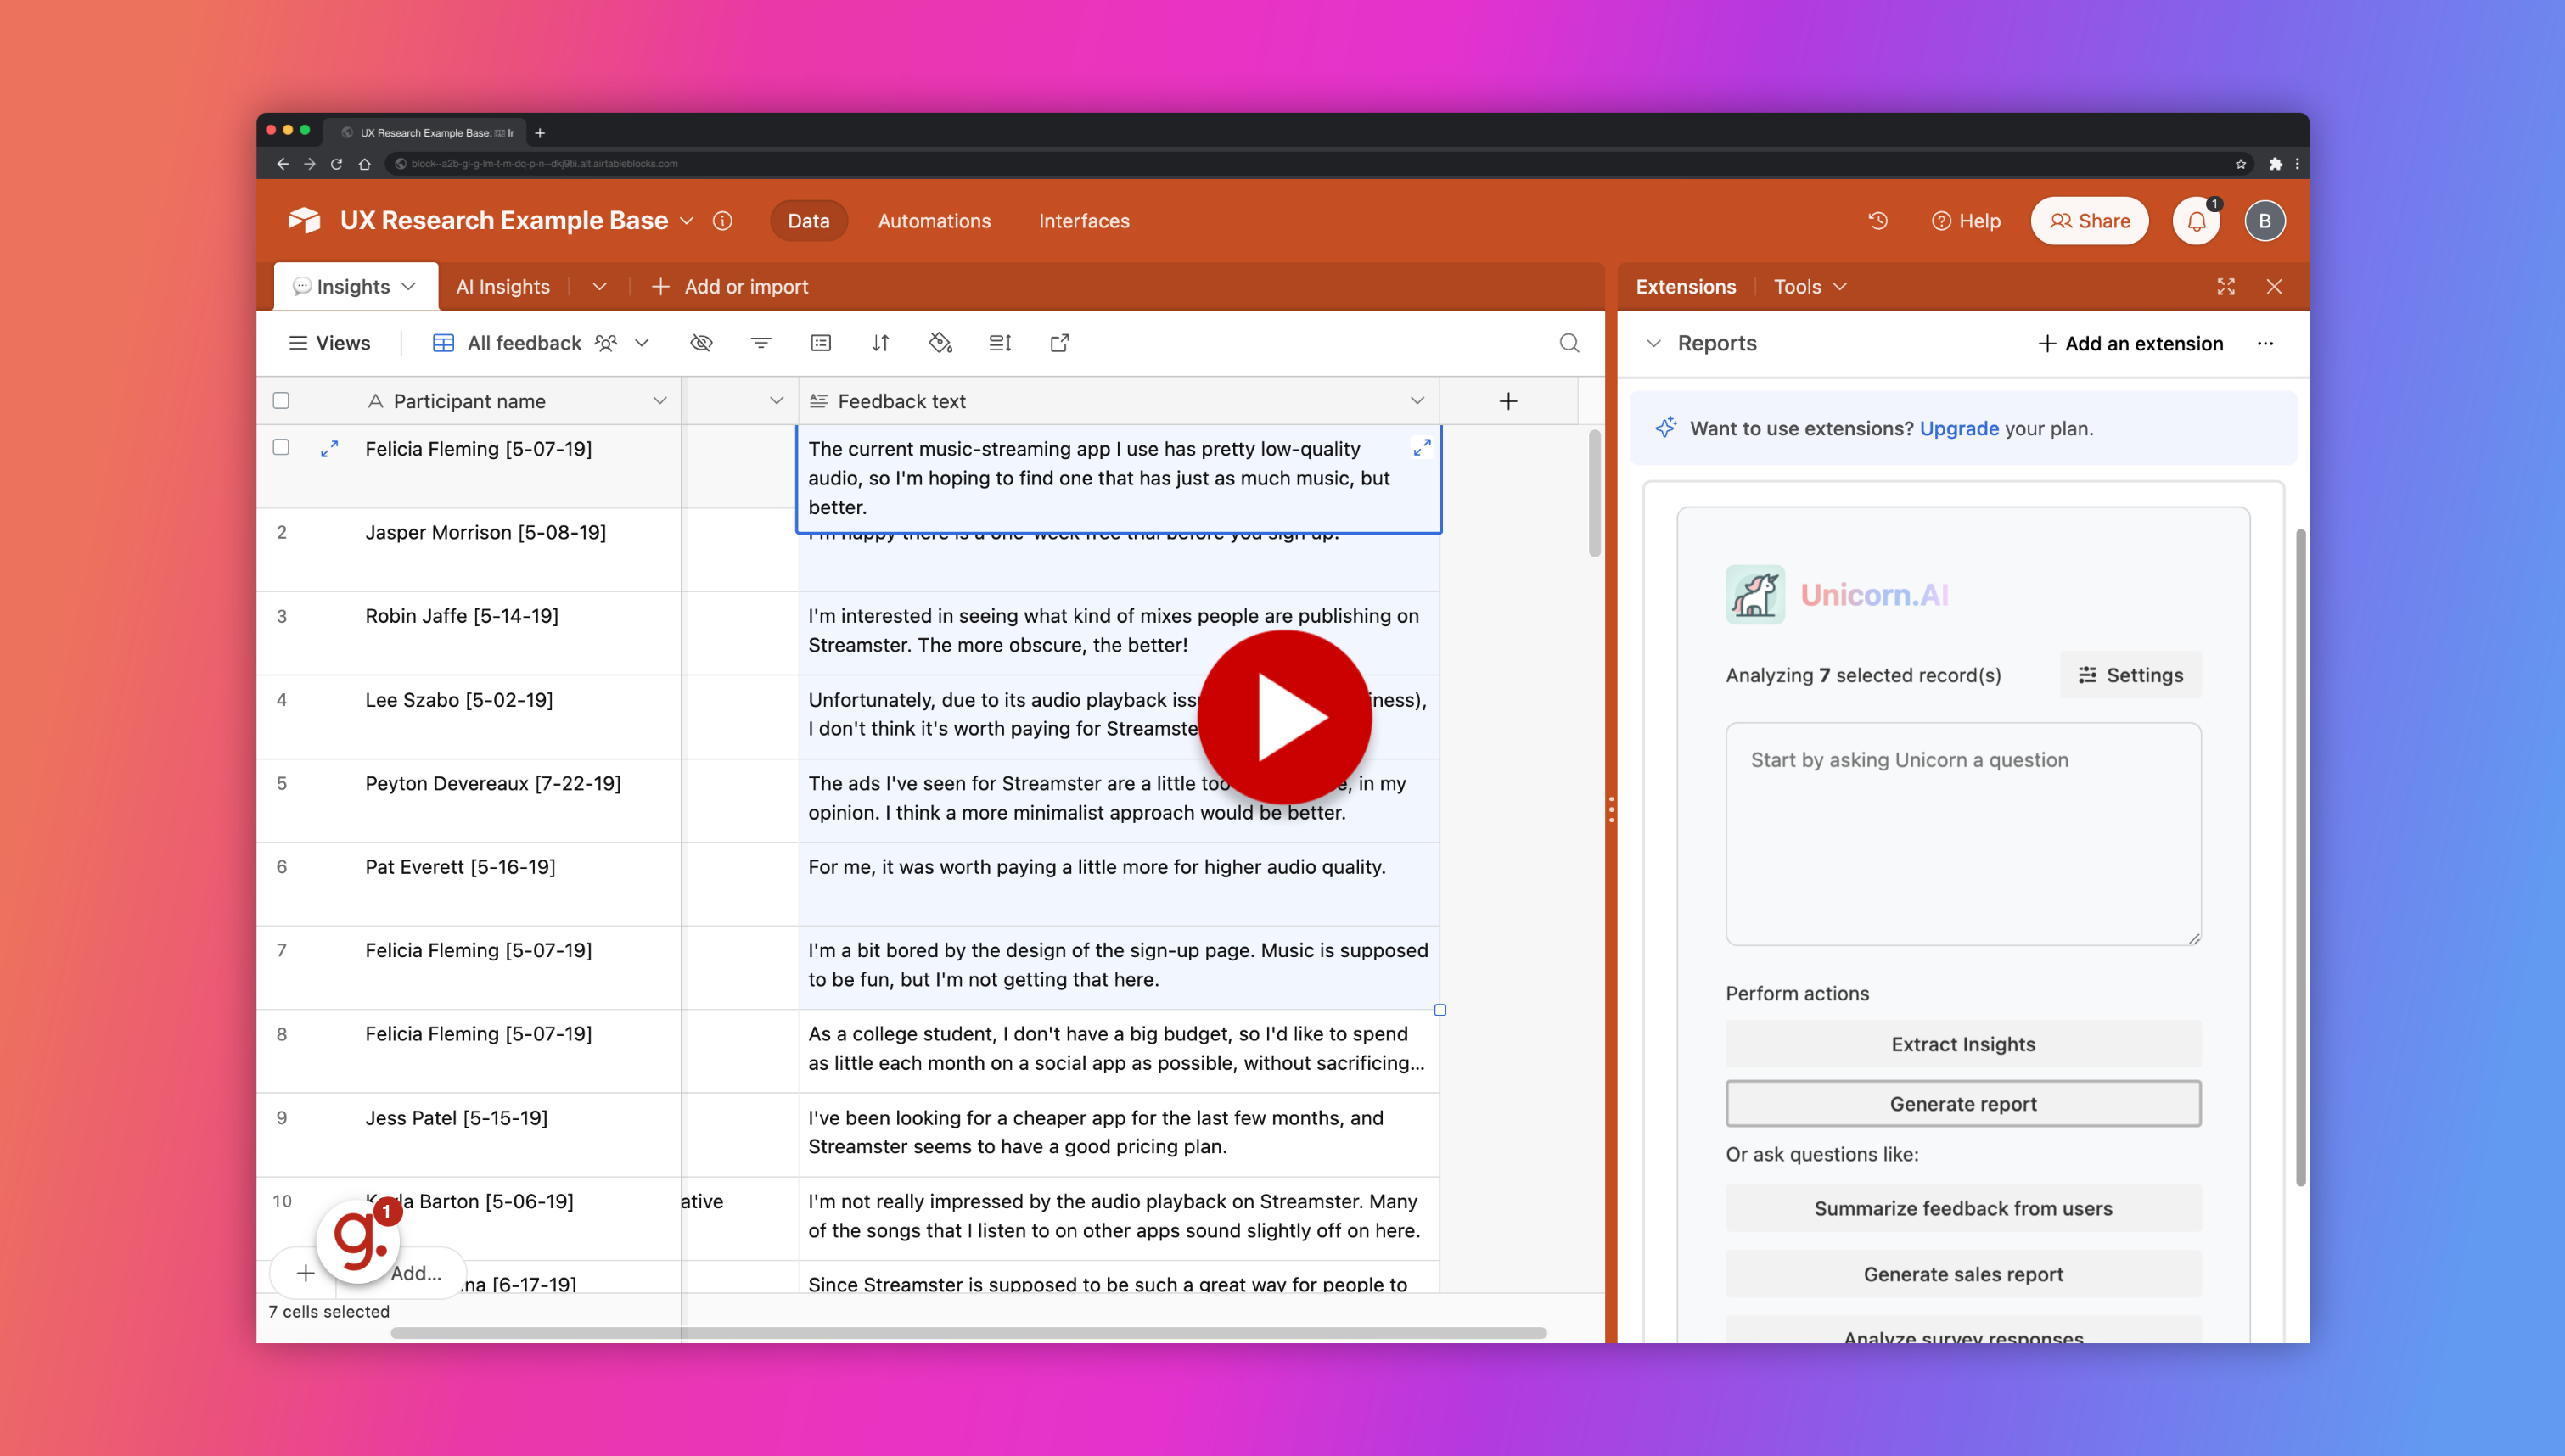Expand the selected feedback text cell
The height and width of the screenshot is (1456, 2565).
(1421, 447)
